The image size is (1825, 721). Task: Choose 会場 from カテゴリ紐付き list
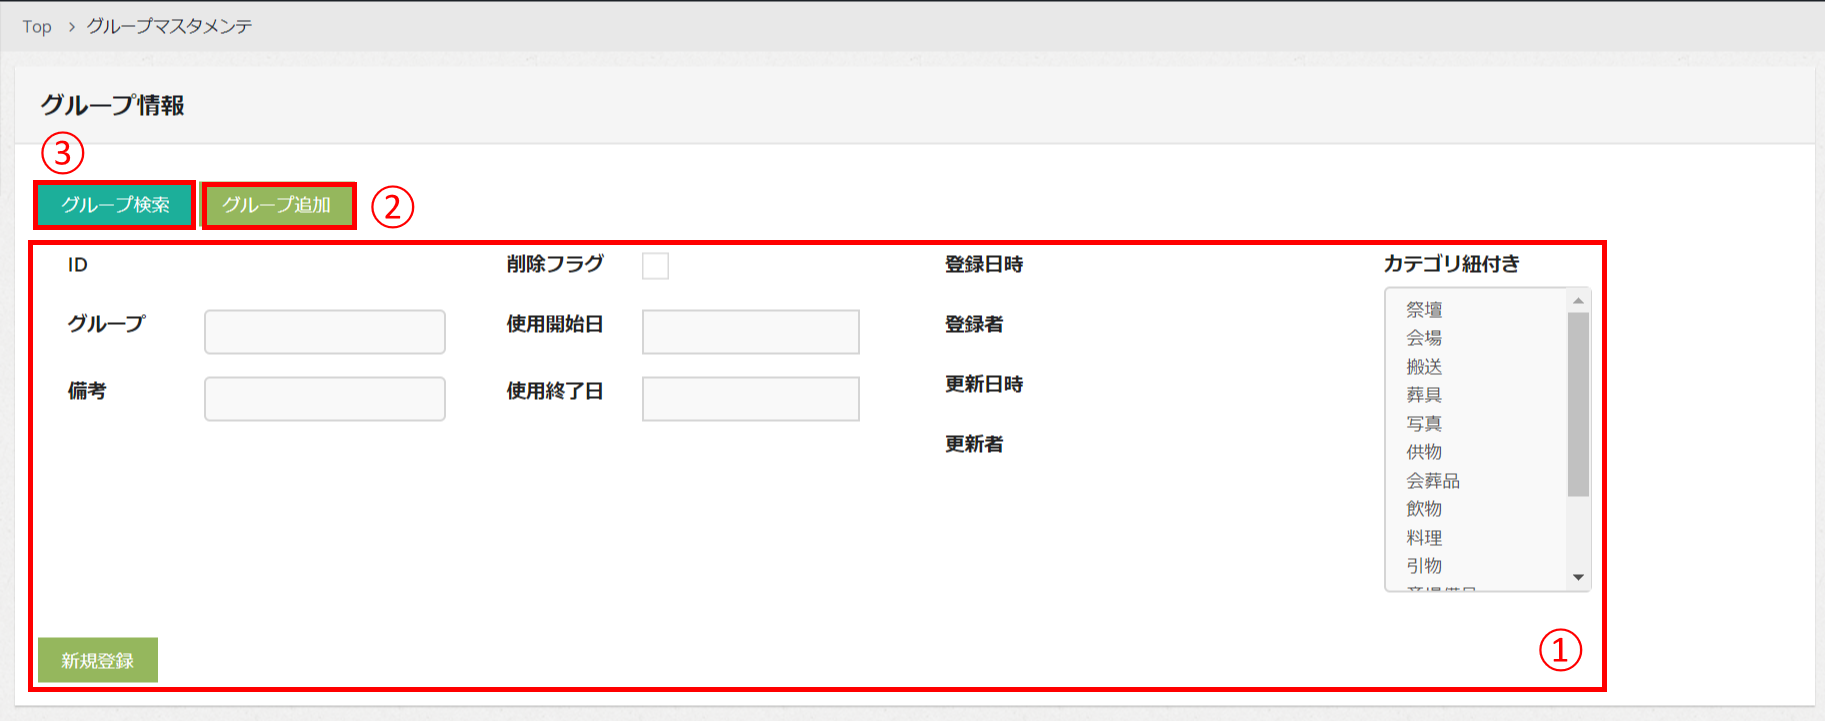(1424, 338)
